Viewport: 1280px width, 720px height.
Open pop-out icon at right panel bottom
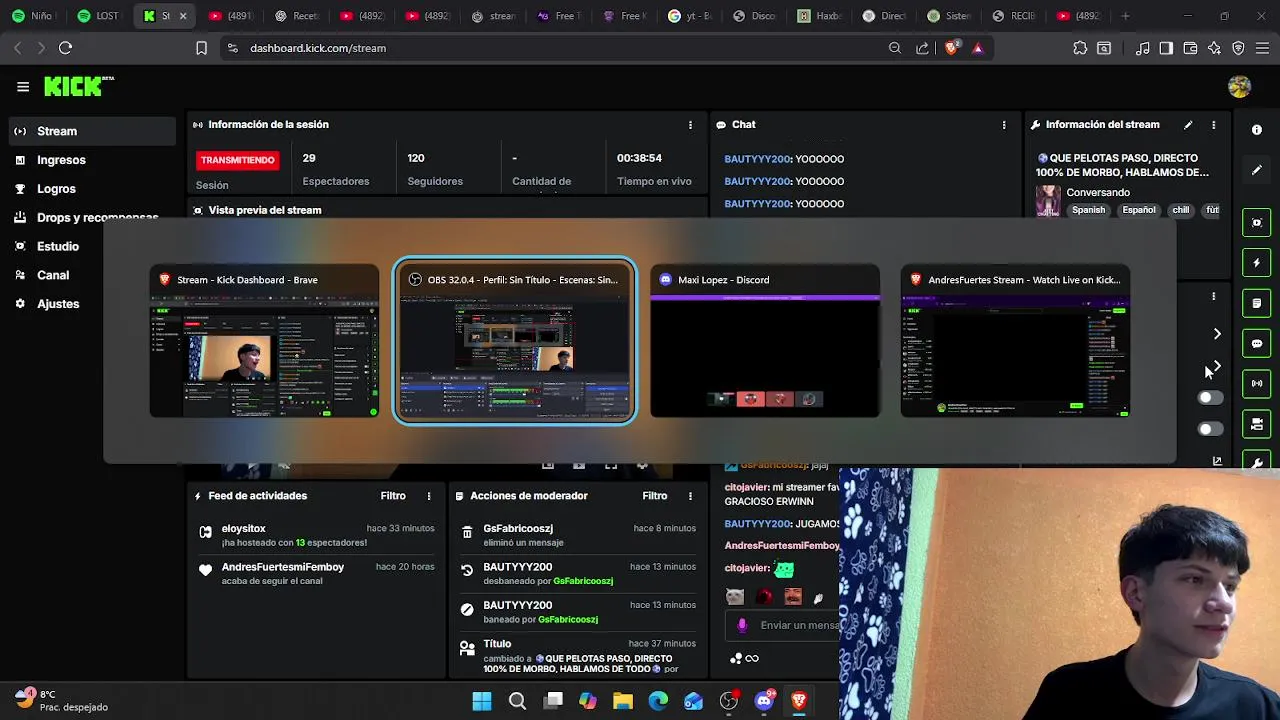pyautogui.click(x=1217, y=461)
